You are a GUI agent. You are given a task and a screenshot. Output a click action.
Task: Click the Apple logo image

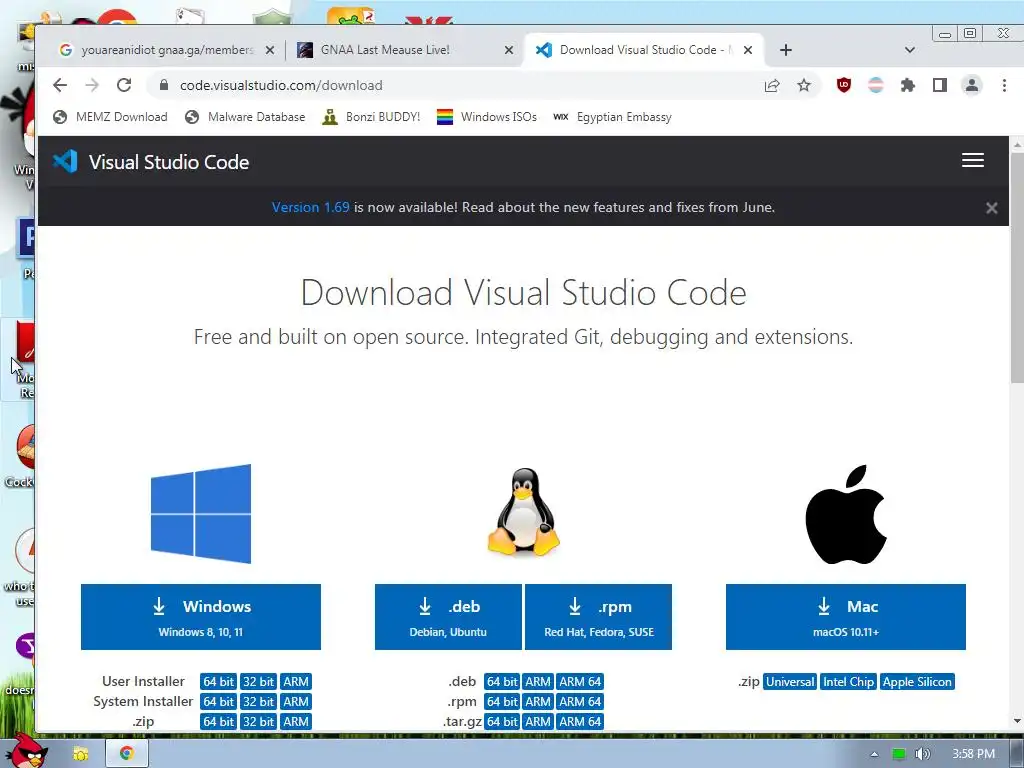pos(846,514)
